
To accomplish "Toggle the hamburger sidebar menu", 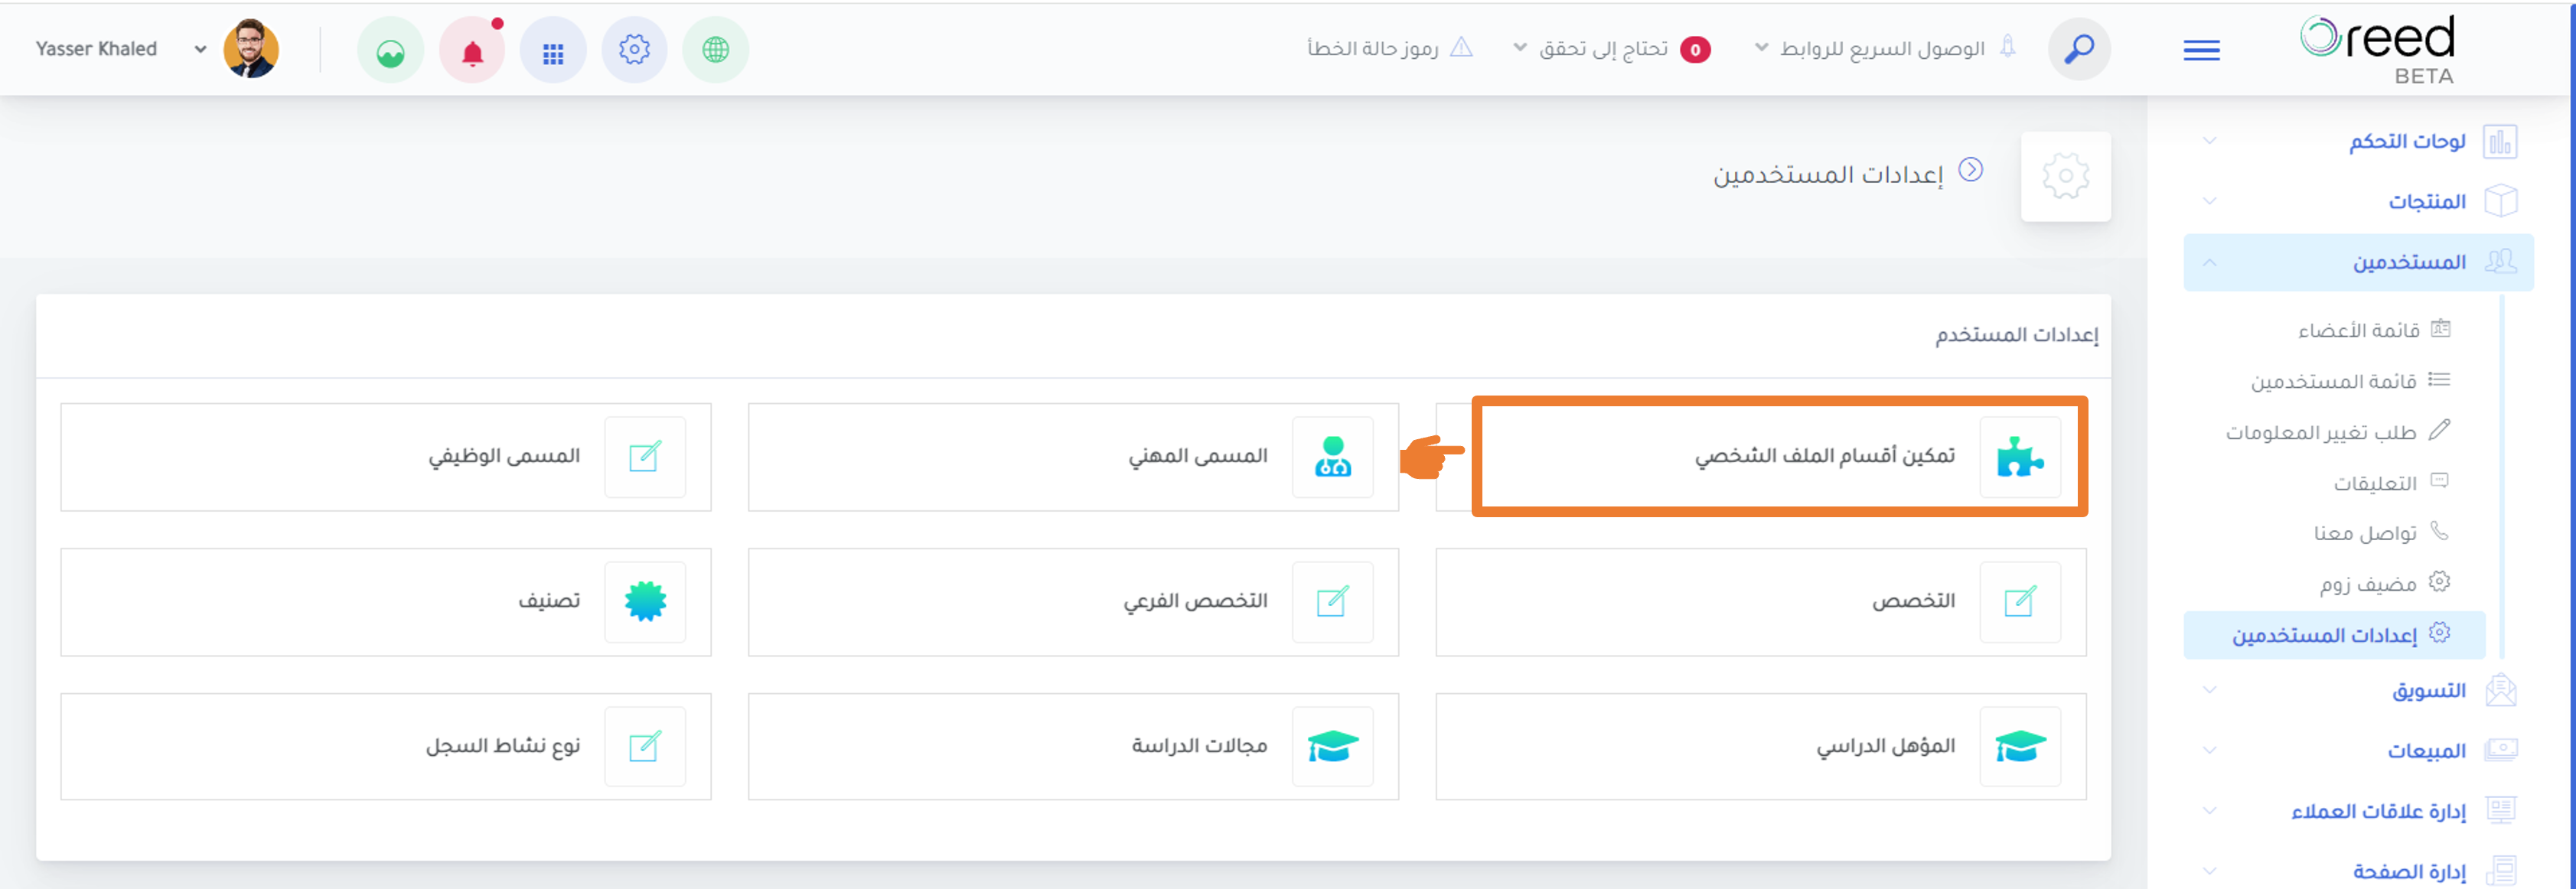I will [x=2201, y=50].
